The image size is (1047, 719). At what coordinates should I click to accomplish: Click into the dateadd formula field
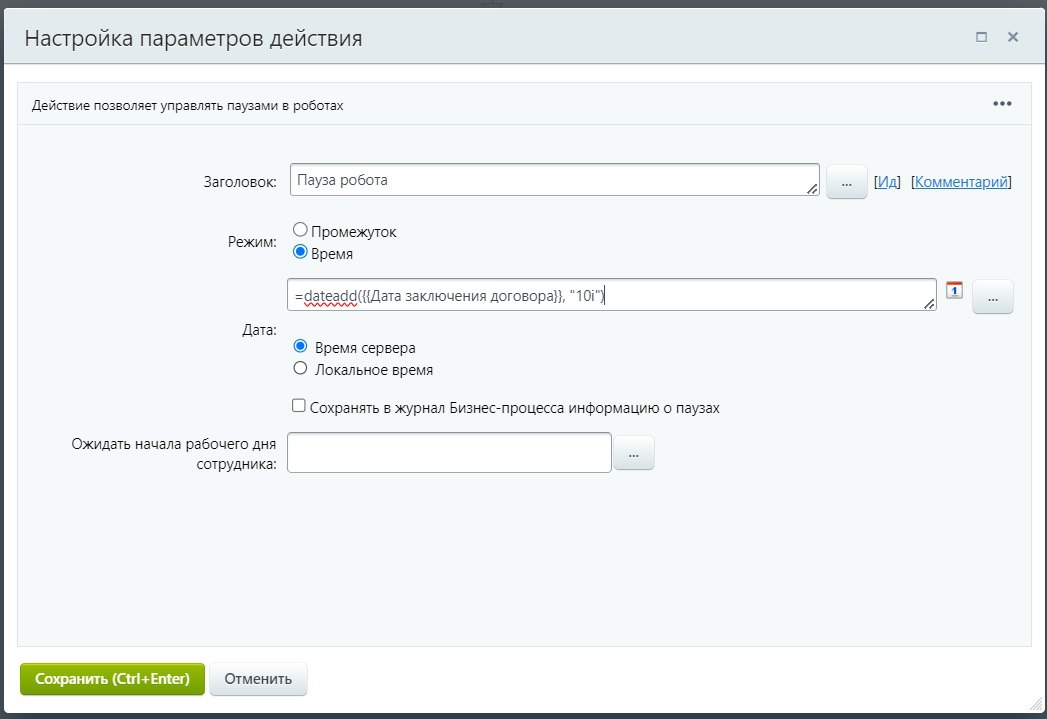click(610, 295)
